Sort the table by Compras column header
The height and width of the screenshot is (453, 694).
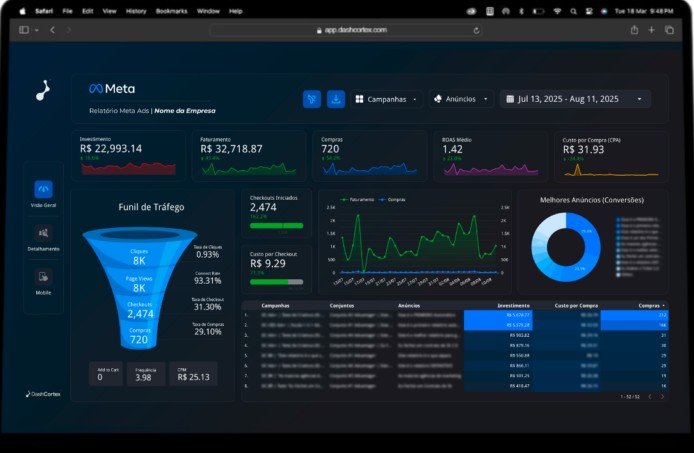tap(649, 305)
